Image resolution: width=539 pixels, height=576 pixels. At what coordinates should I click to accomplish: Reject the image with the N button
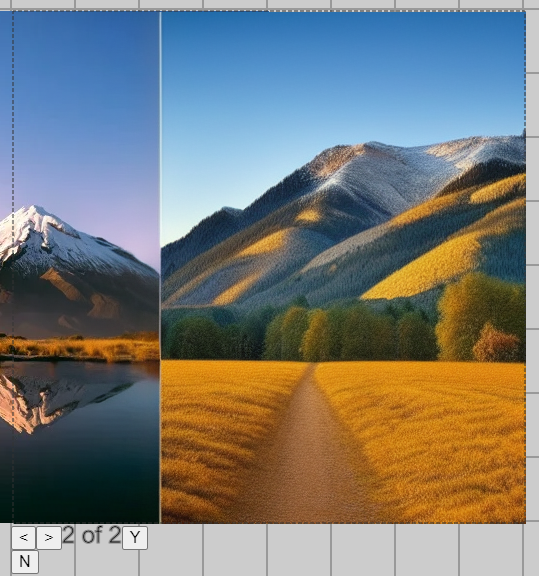click(x=25, y=562)
